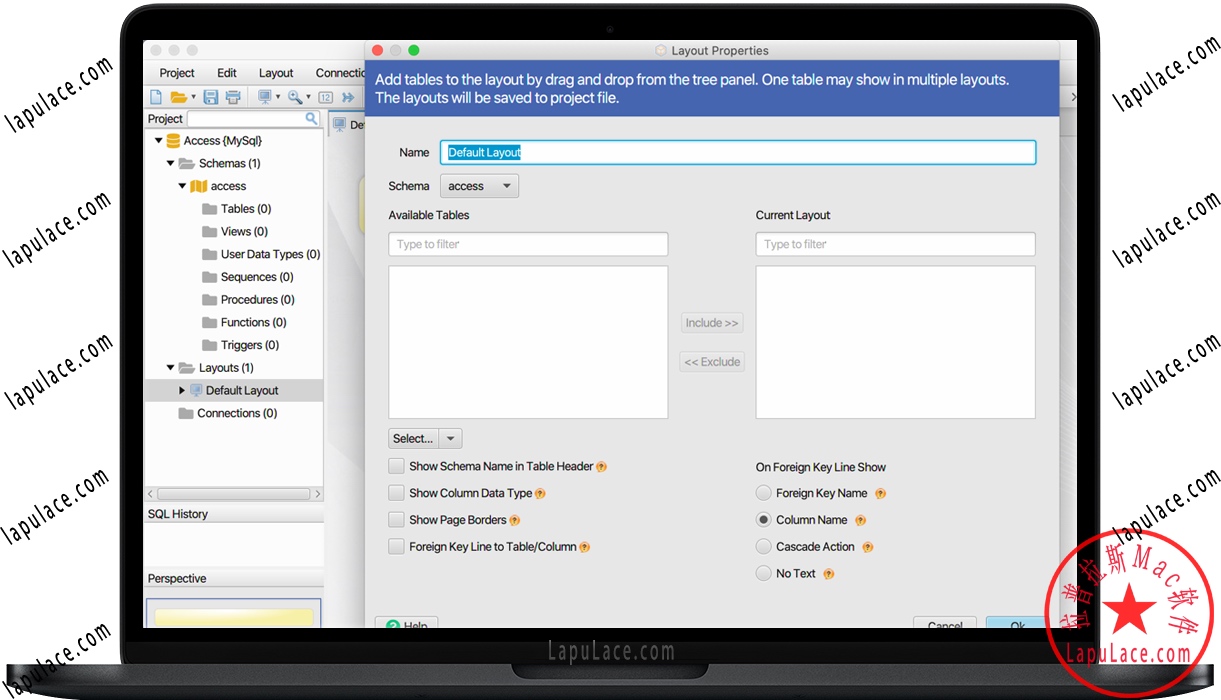
Task: Collapse the Layouts (1) tree node
Action: (x=171, y=368)
